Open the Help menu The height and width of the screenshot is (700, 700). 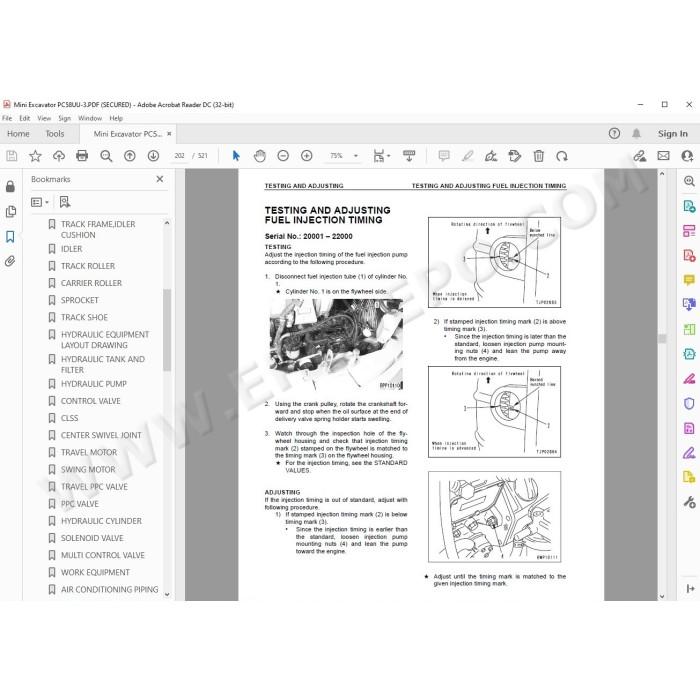116,118
